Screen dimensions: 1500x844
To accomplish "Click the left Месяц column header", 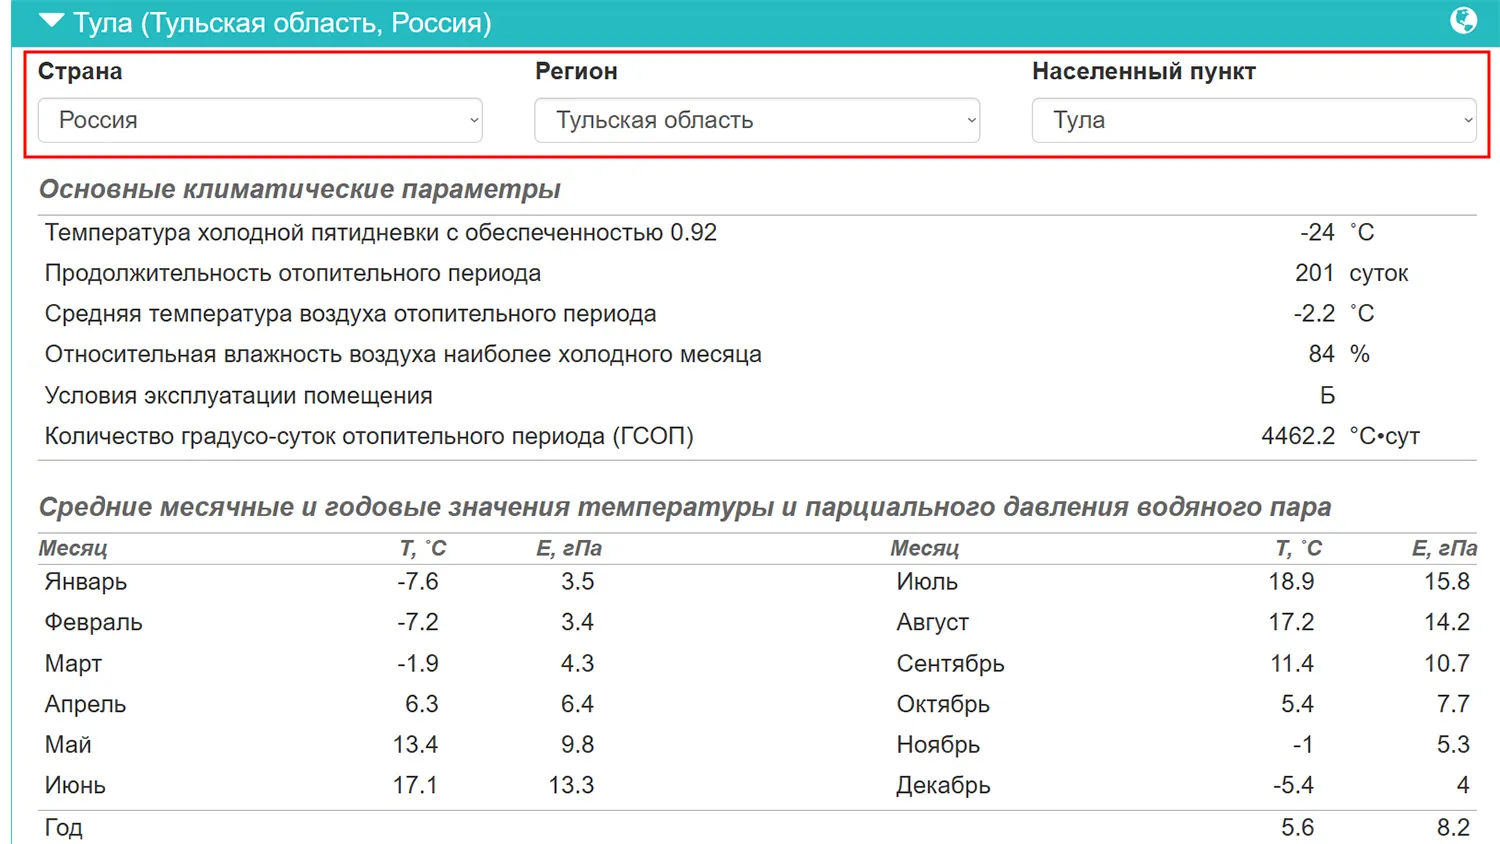I will [73, 548].
